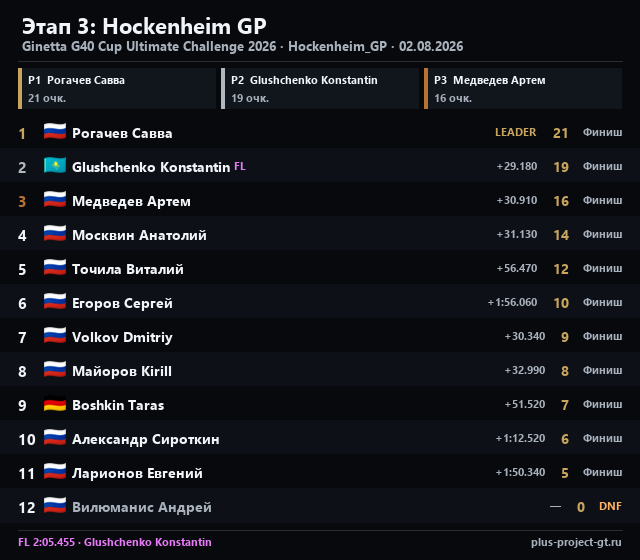Click the Russian flag beside Рогачев Савва
The height and width of the screenshot is (560, 640).
(55, 132)
